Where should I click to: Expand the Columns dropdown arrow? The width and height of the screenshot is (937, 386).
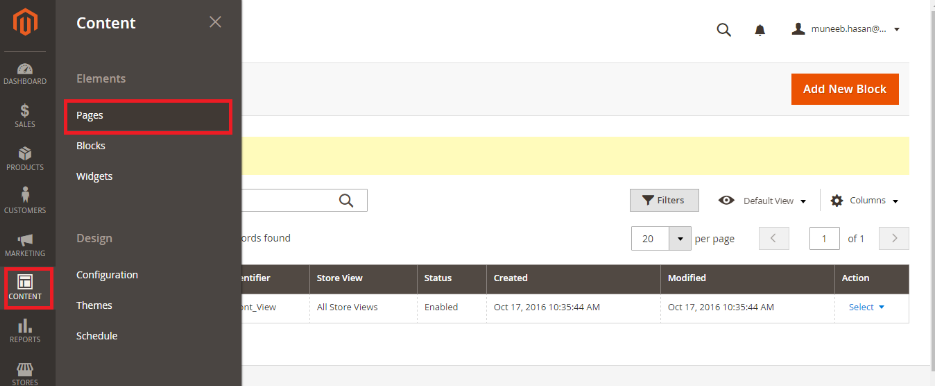895,201
